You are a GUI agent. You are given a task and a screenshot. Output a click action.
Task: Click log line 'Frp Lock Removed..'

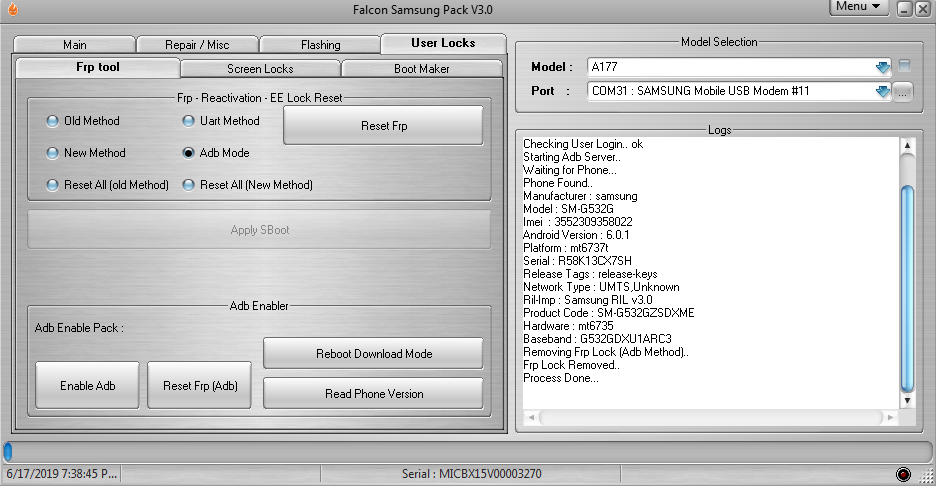571,365
